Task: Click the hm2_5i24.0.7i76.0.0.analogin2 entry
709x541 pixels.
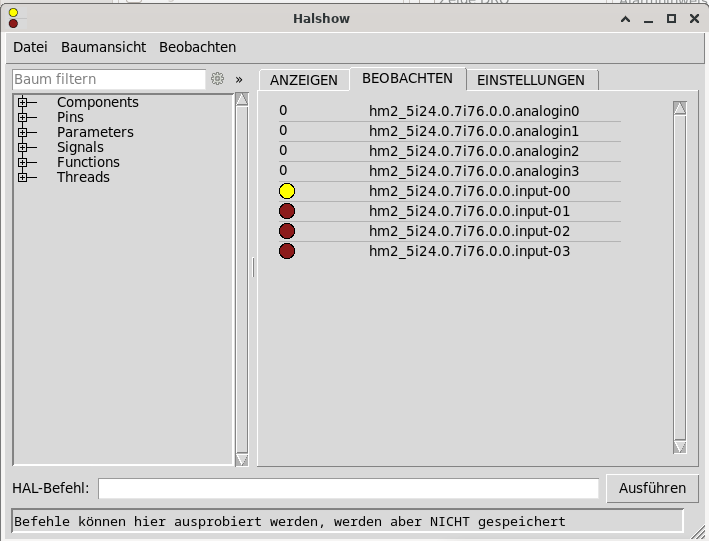Action: tap(474, 151)
